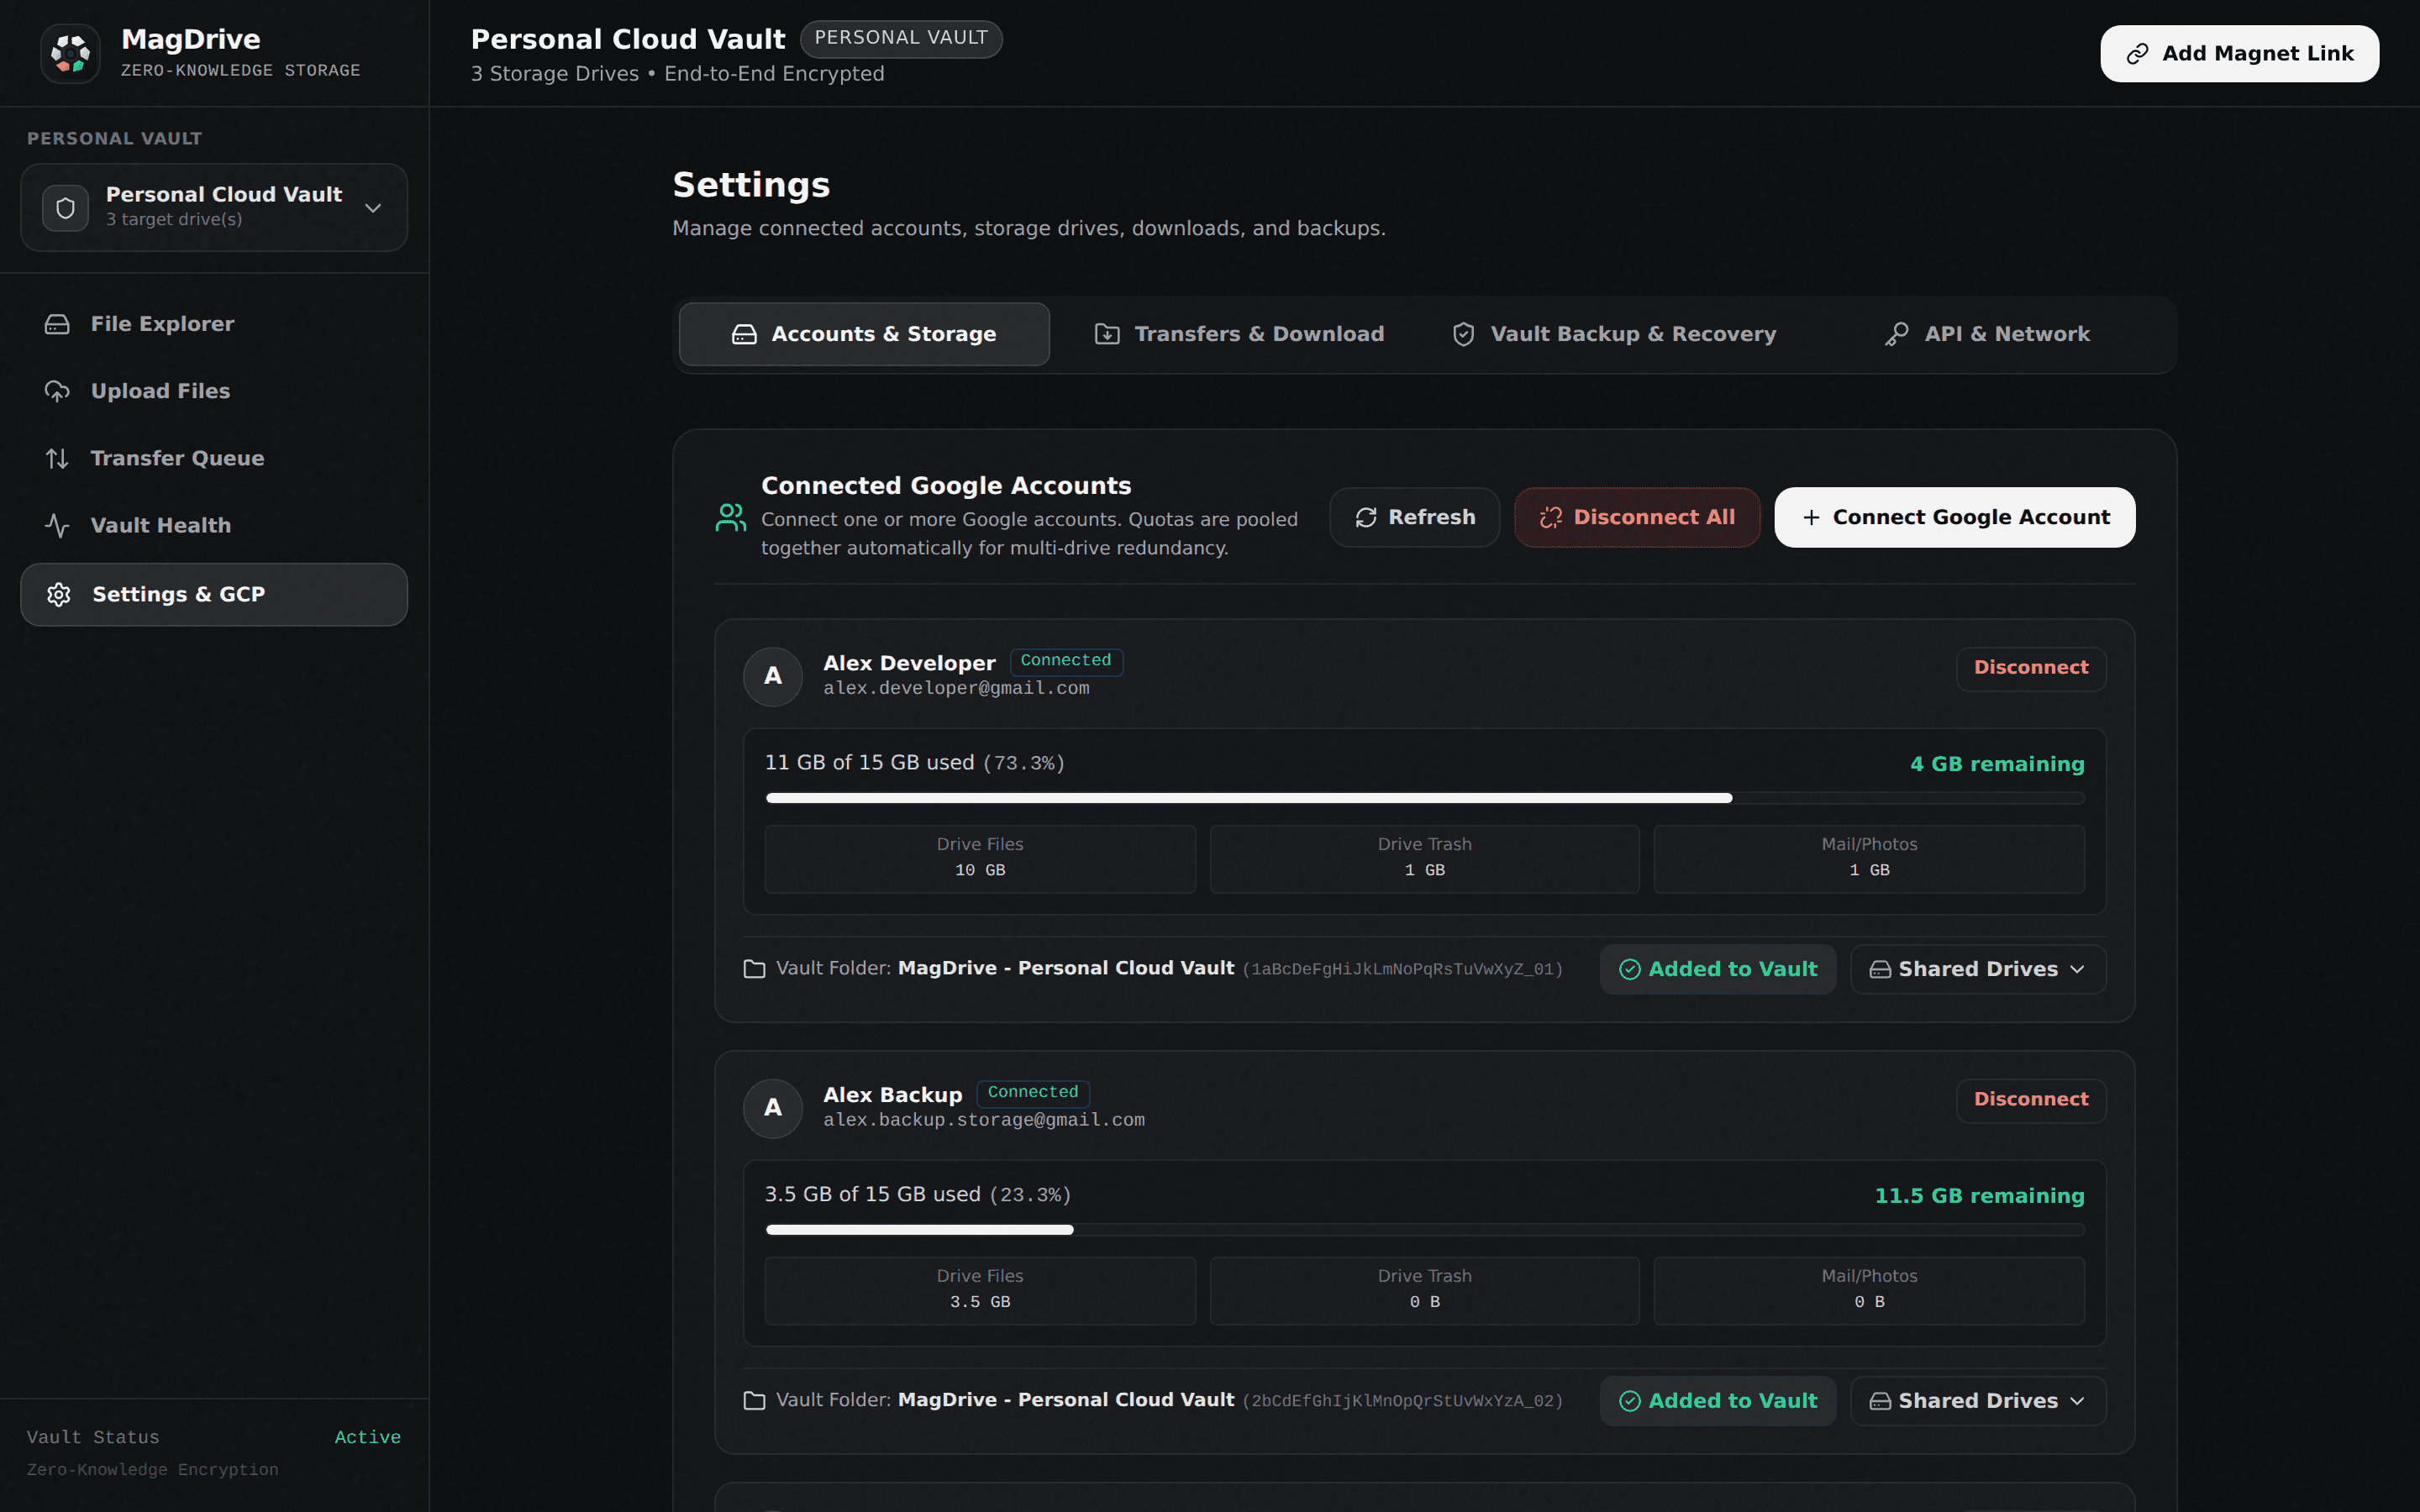
Task: Click Alex Backup's storage usage bar
Action: coord(1425,1230)
